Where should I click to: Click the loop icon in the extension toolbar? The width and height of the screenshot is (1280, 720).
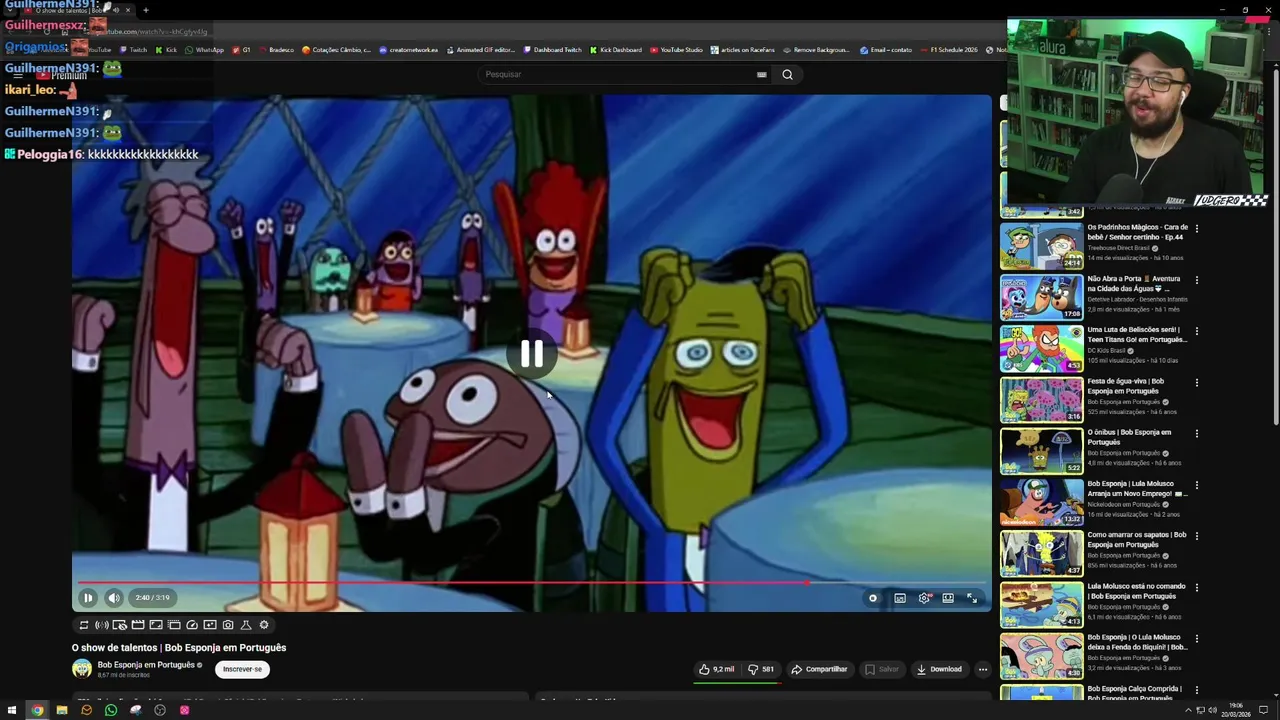[84, 625]
